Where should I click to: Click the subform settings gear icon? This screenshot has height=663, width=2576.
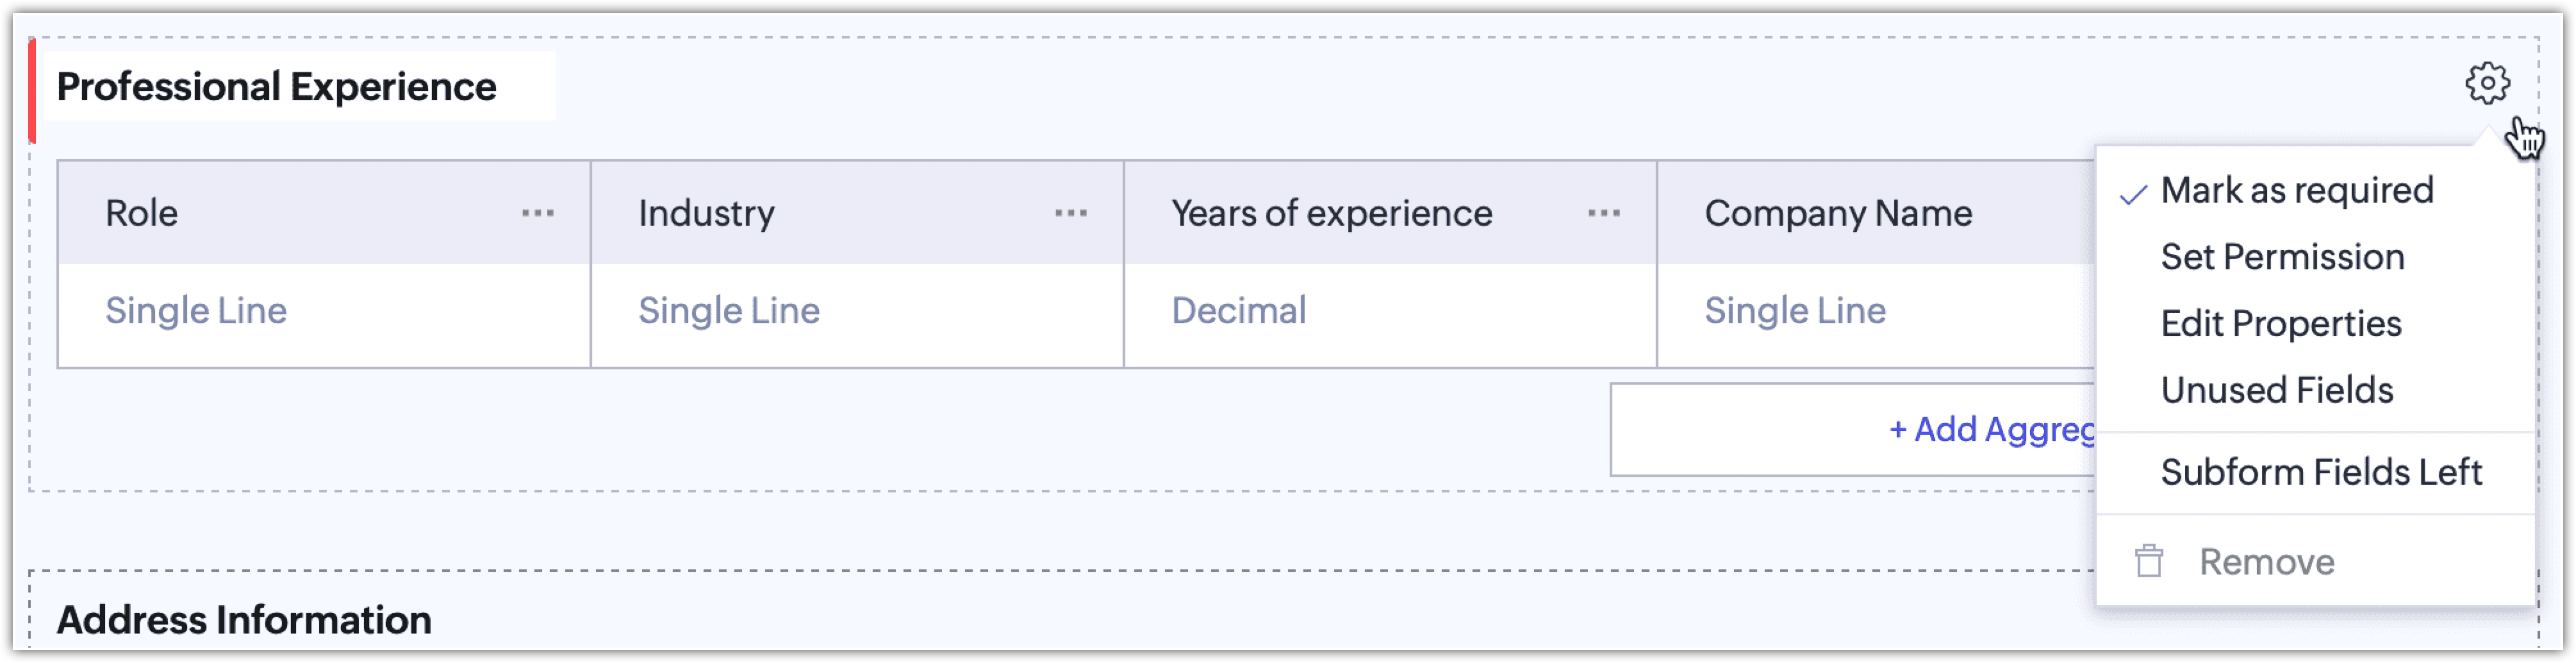click(x=2486, y=83)
